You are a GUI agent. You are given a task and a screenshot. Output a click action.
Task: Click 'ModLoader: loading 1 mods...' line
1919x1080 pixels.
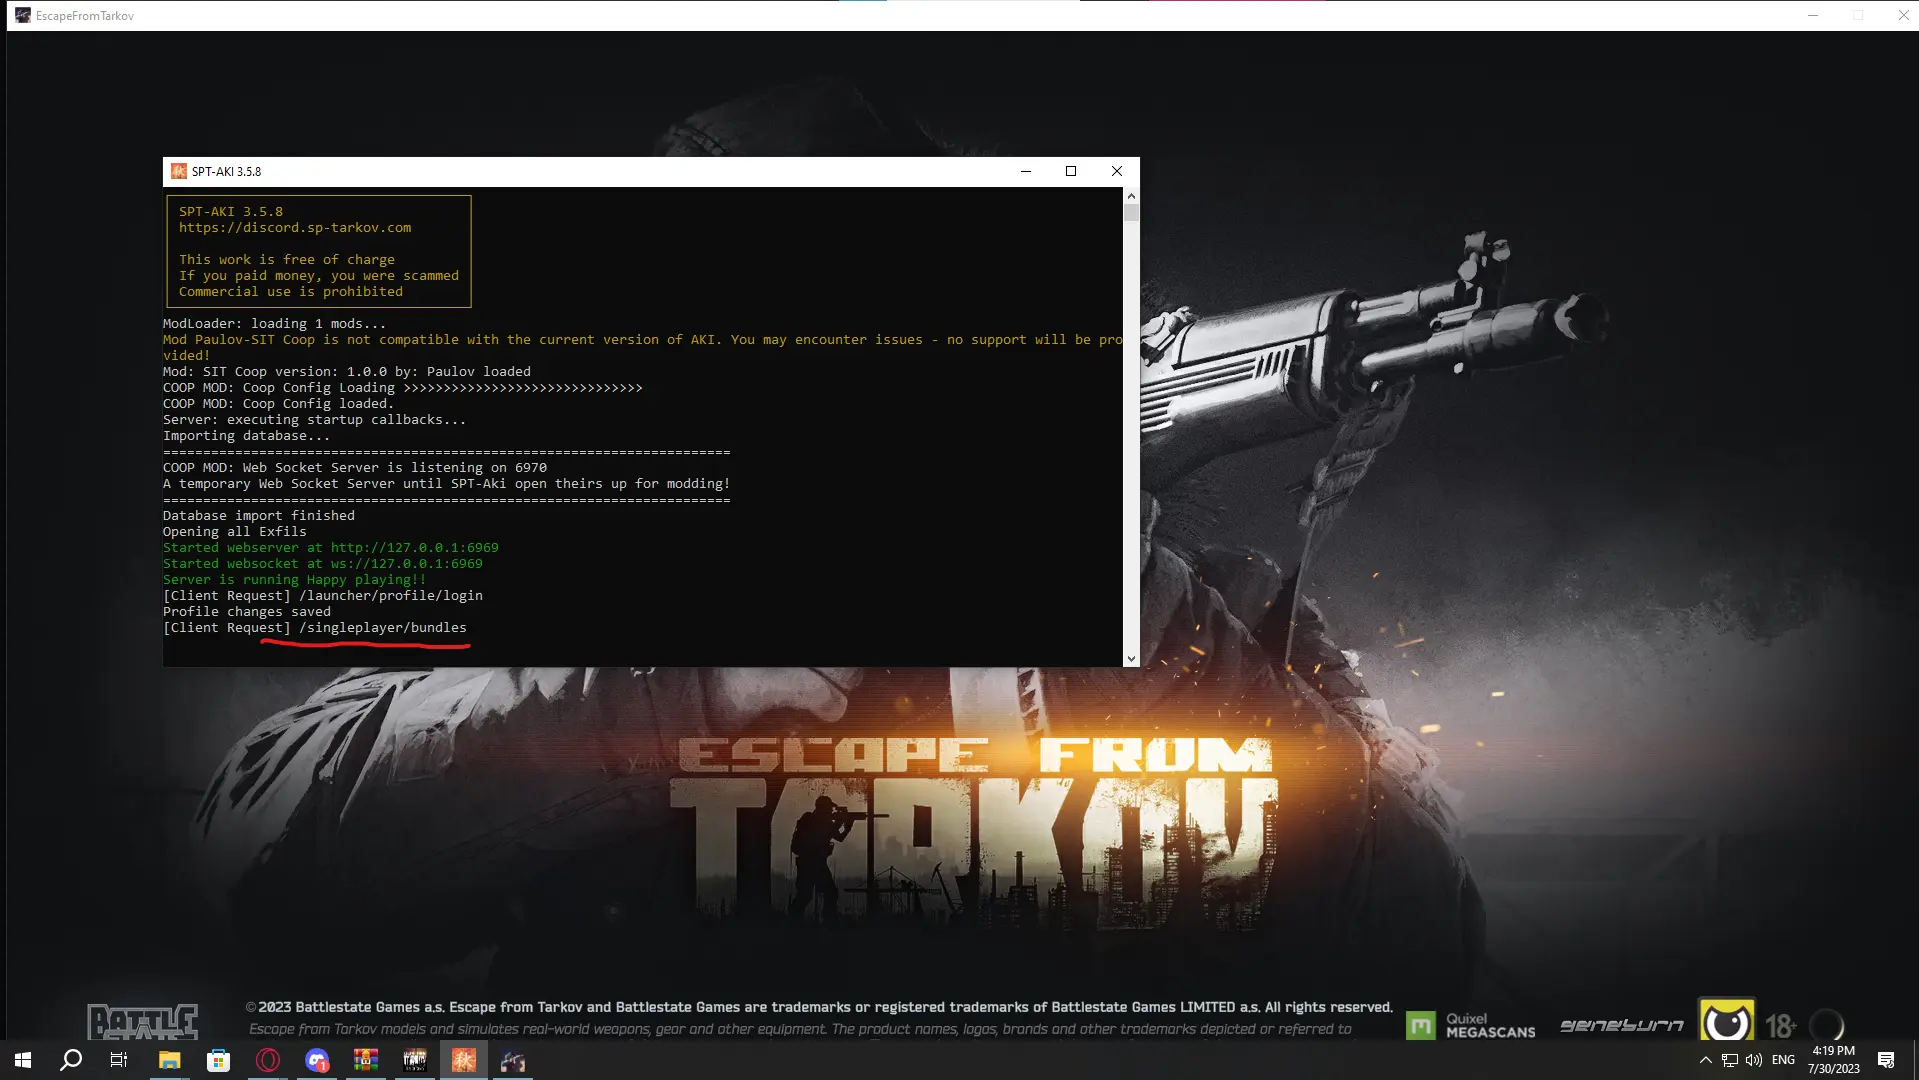274,324
